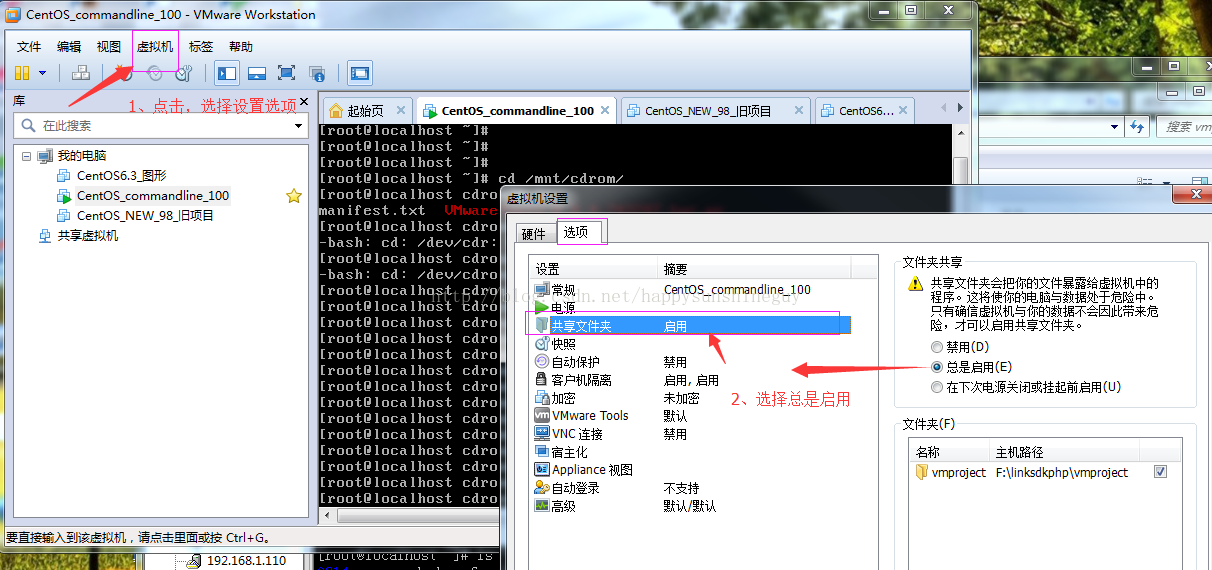1212x570 pixels.
Task: Select the Appliance 视图 settings row
Action: (690, 470)
